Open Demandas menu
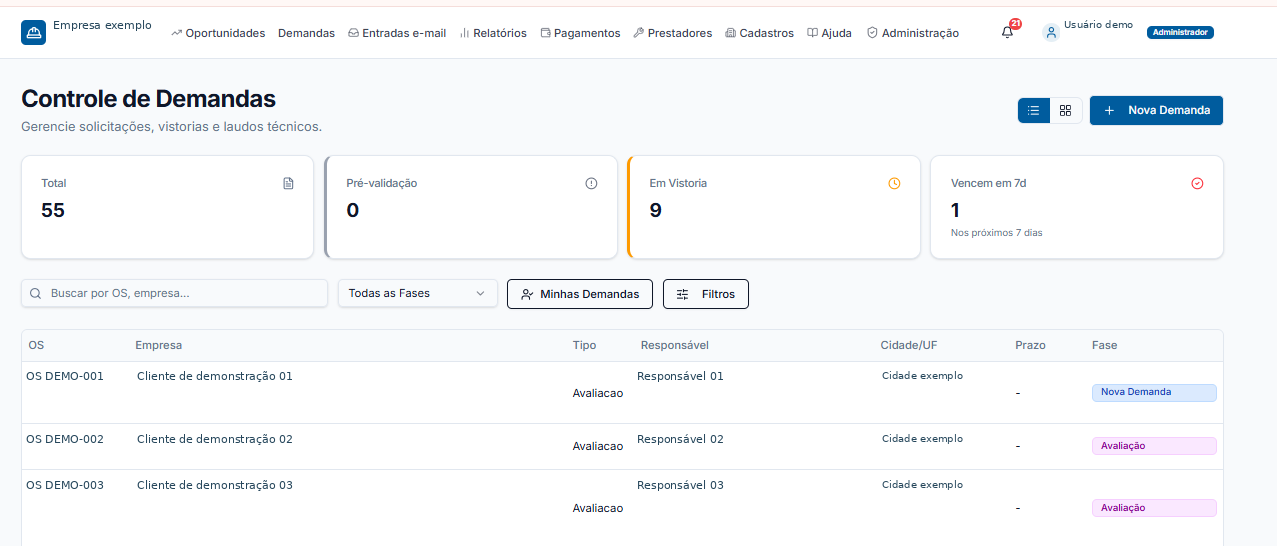 (306, 33)
